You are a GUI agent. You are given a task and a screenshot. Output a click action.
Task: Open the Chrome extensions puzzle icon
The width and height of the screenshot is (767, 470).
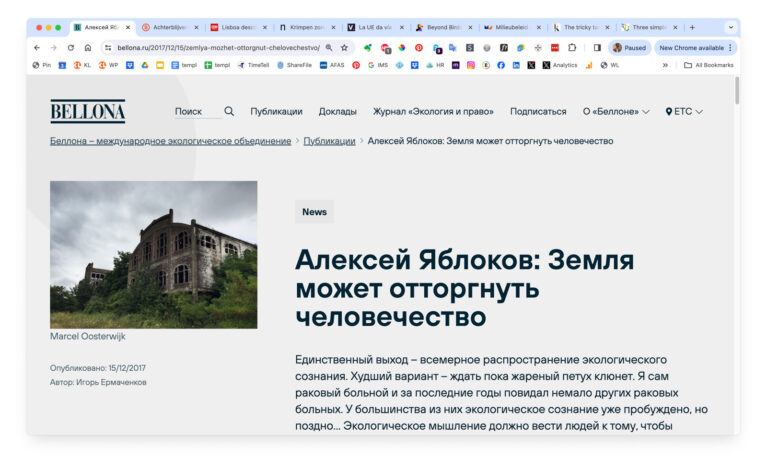572,47
